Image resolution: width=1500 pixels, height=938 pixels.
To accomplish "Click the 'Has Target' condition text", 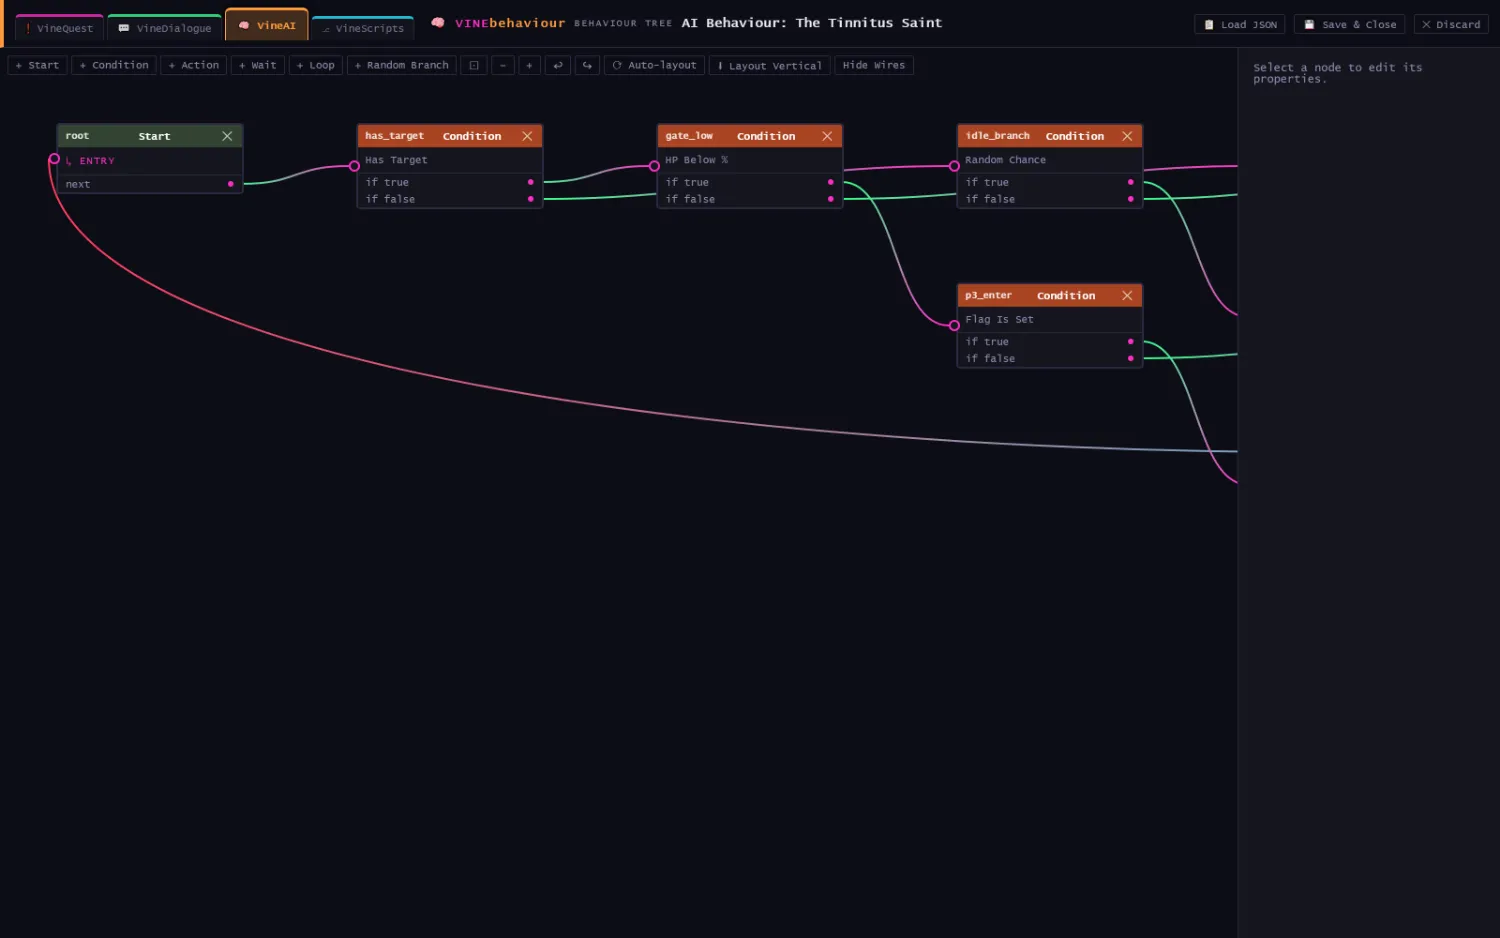I will coord(396,160).
